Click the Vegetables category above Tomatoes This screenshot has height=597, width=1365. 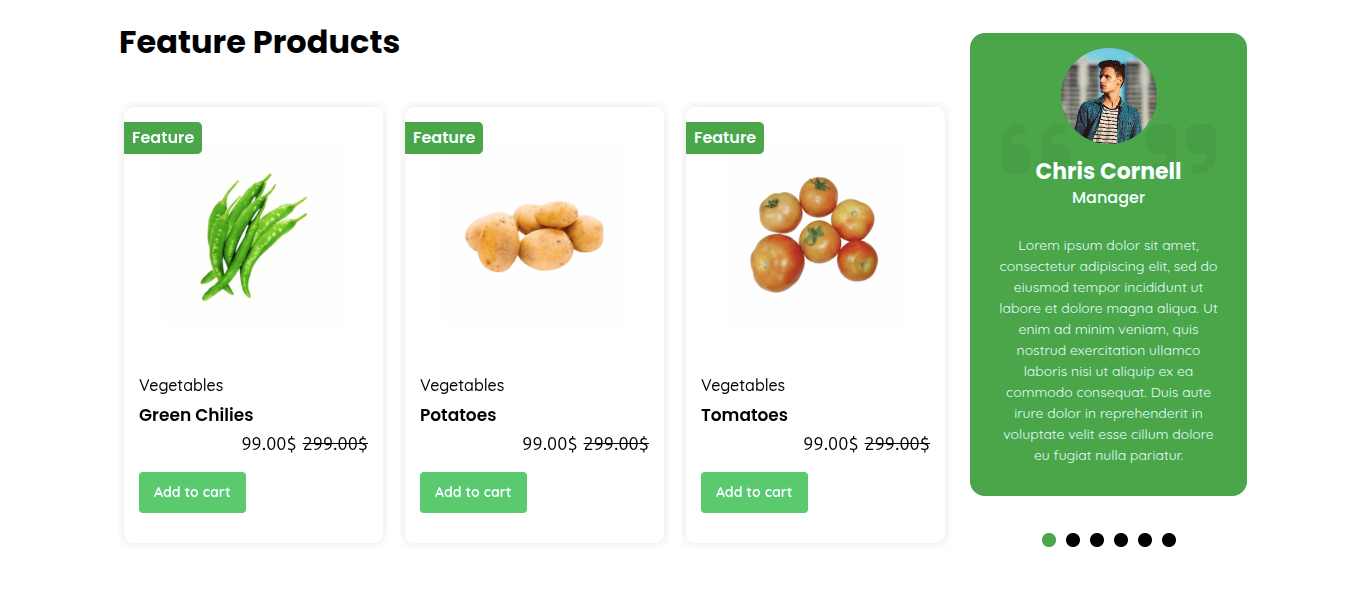click(x=743, y=385)
